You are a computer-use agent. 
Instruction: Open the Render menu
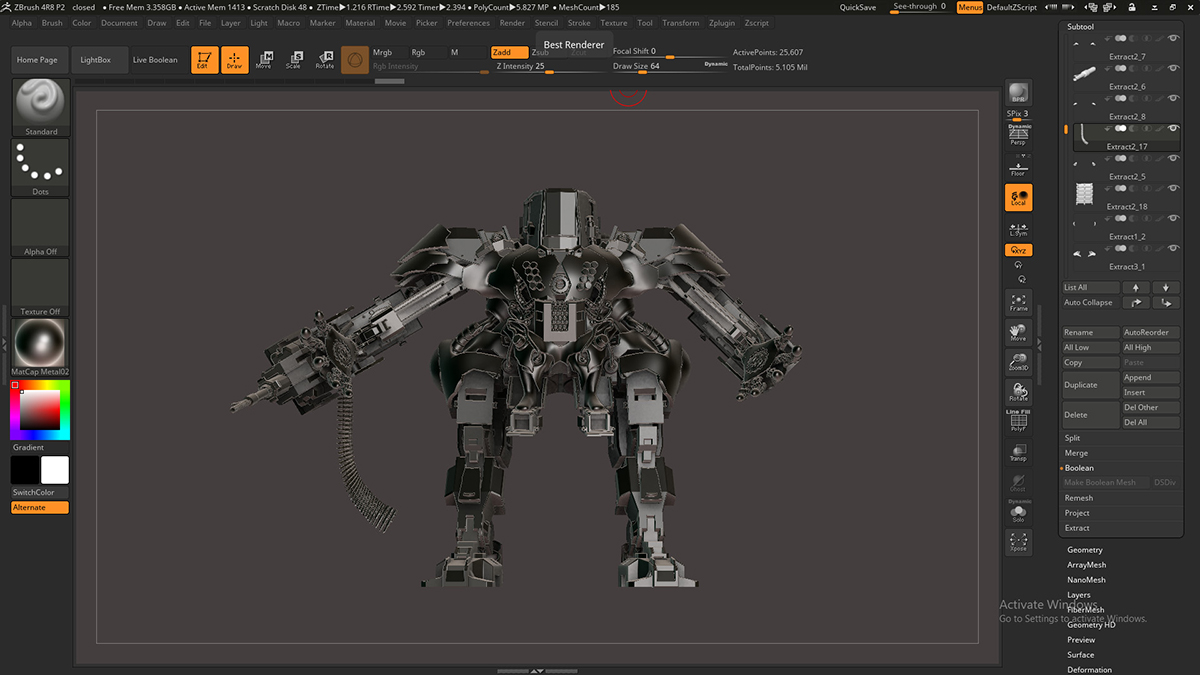point(512,23)
